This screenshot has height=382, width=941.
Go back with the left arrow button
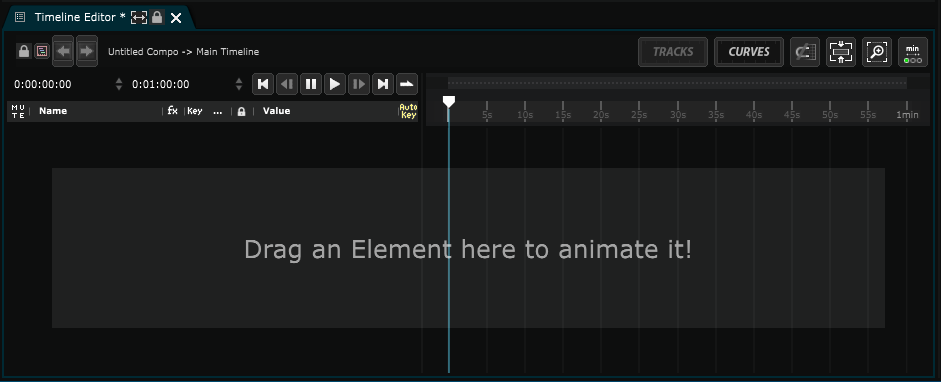63,52
